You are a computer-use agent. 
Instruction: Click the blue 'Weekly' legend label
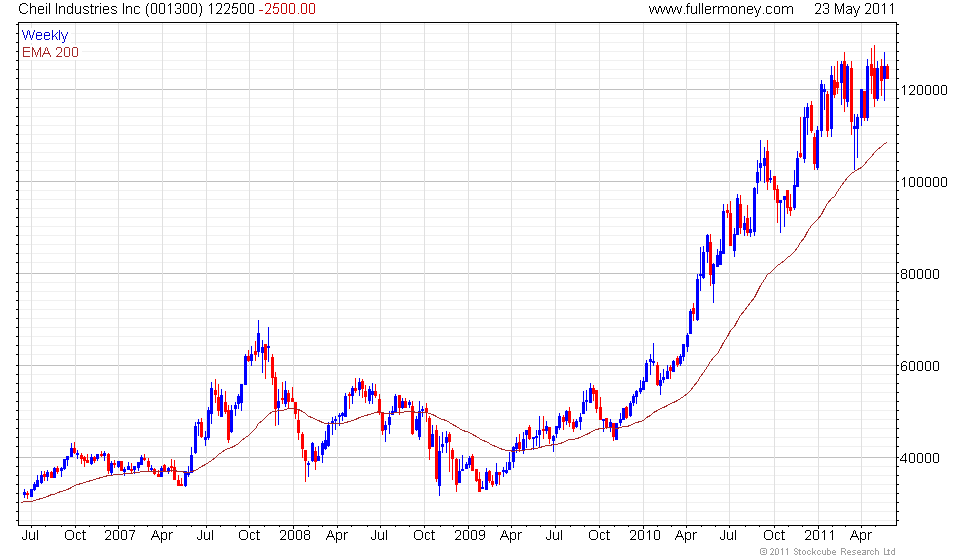pyautogui.click(x=44, y=36)
